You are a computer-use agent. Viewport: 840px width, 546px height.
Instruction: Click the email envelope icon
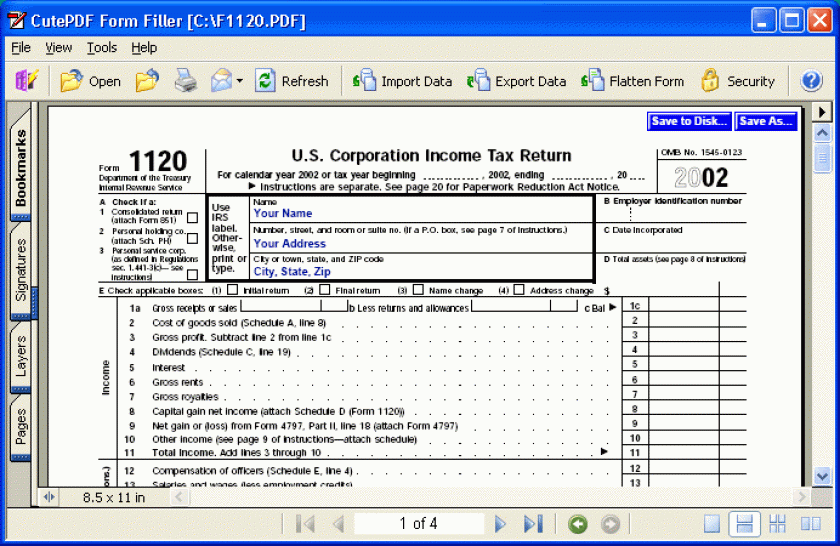click(221, 81)
